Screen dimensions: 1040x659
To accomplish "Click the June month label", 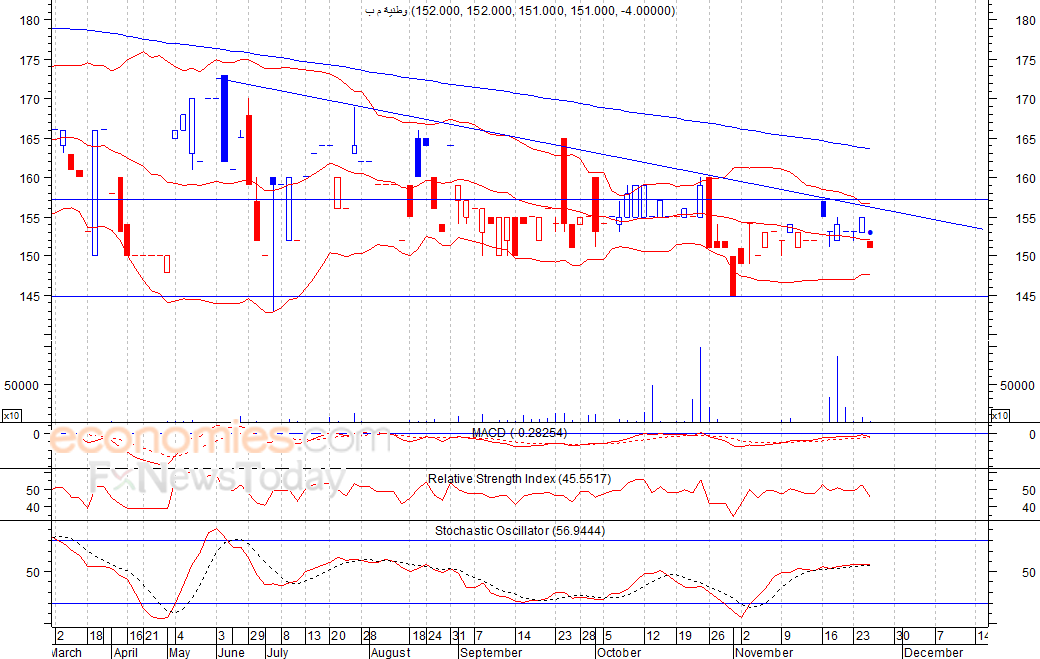I will click(231, 652).
